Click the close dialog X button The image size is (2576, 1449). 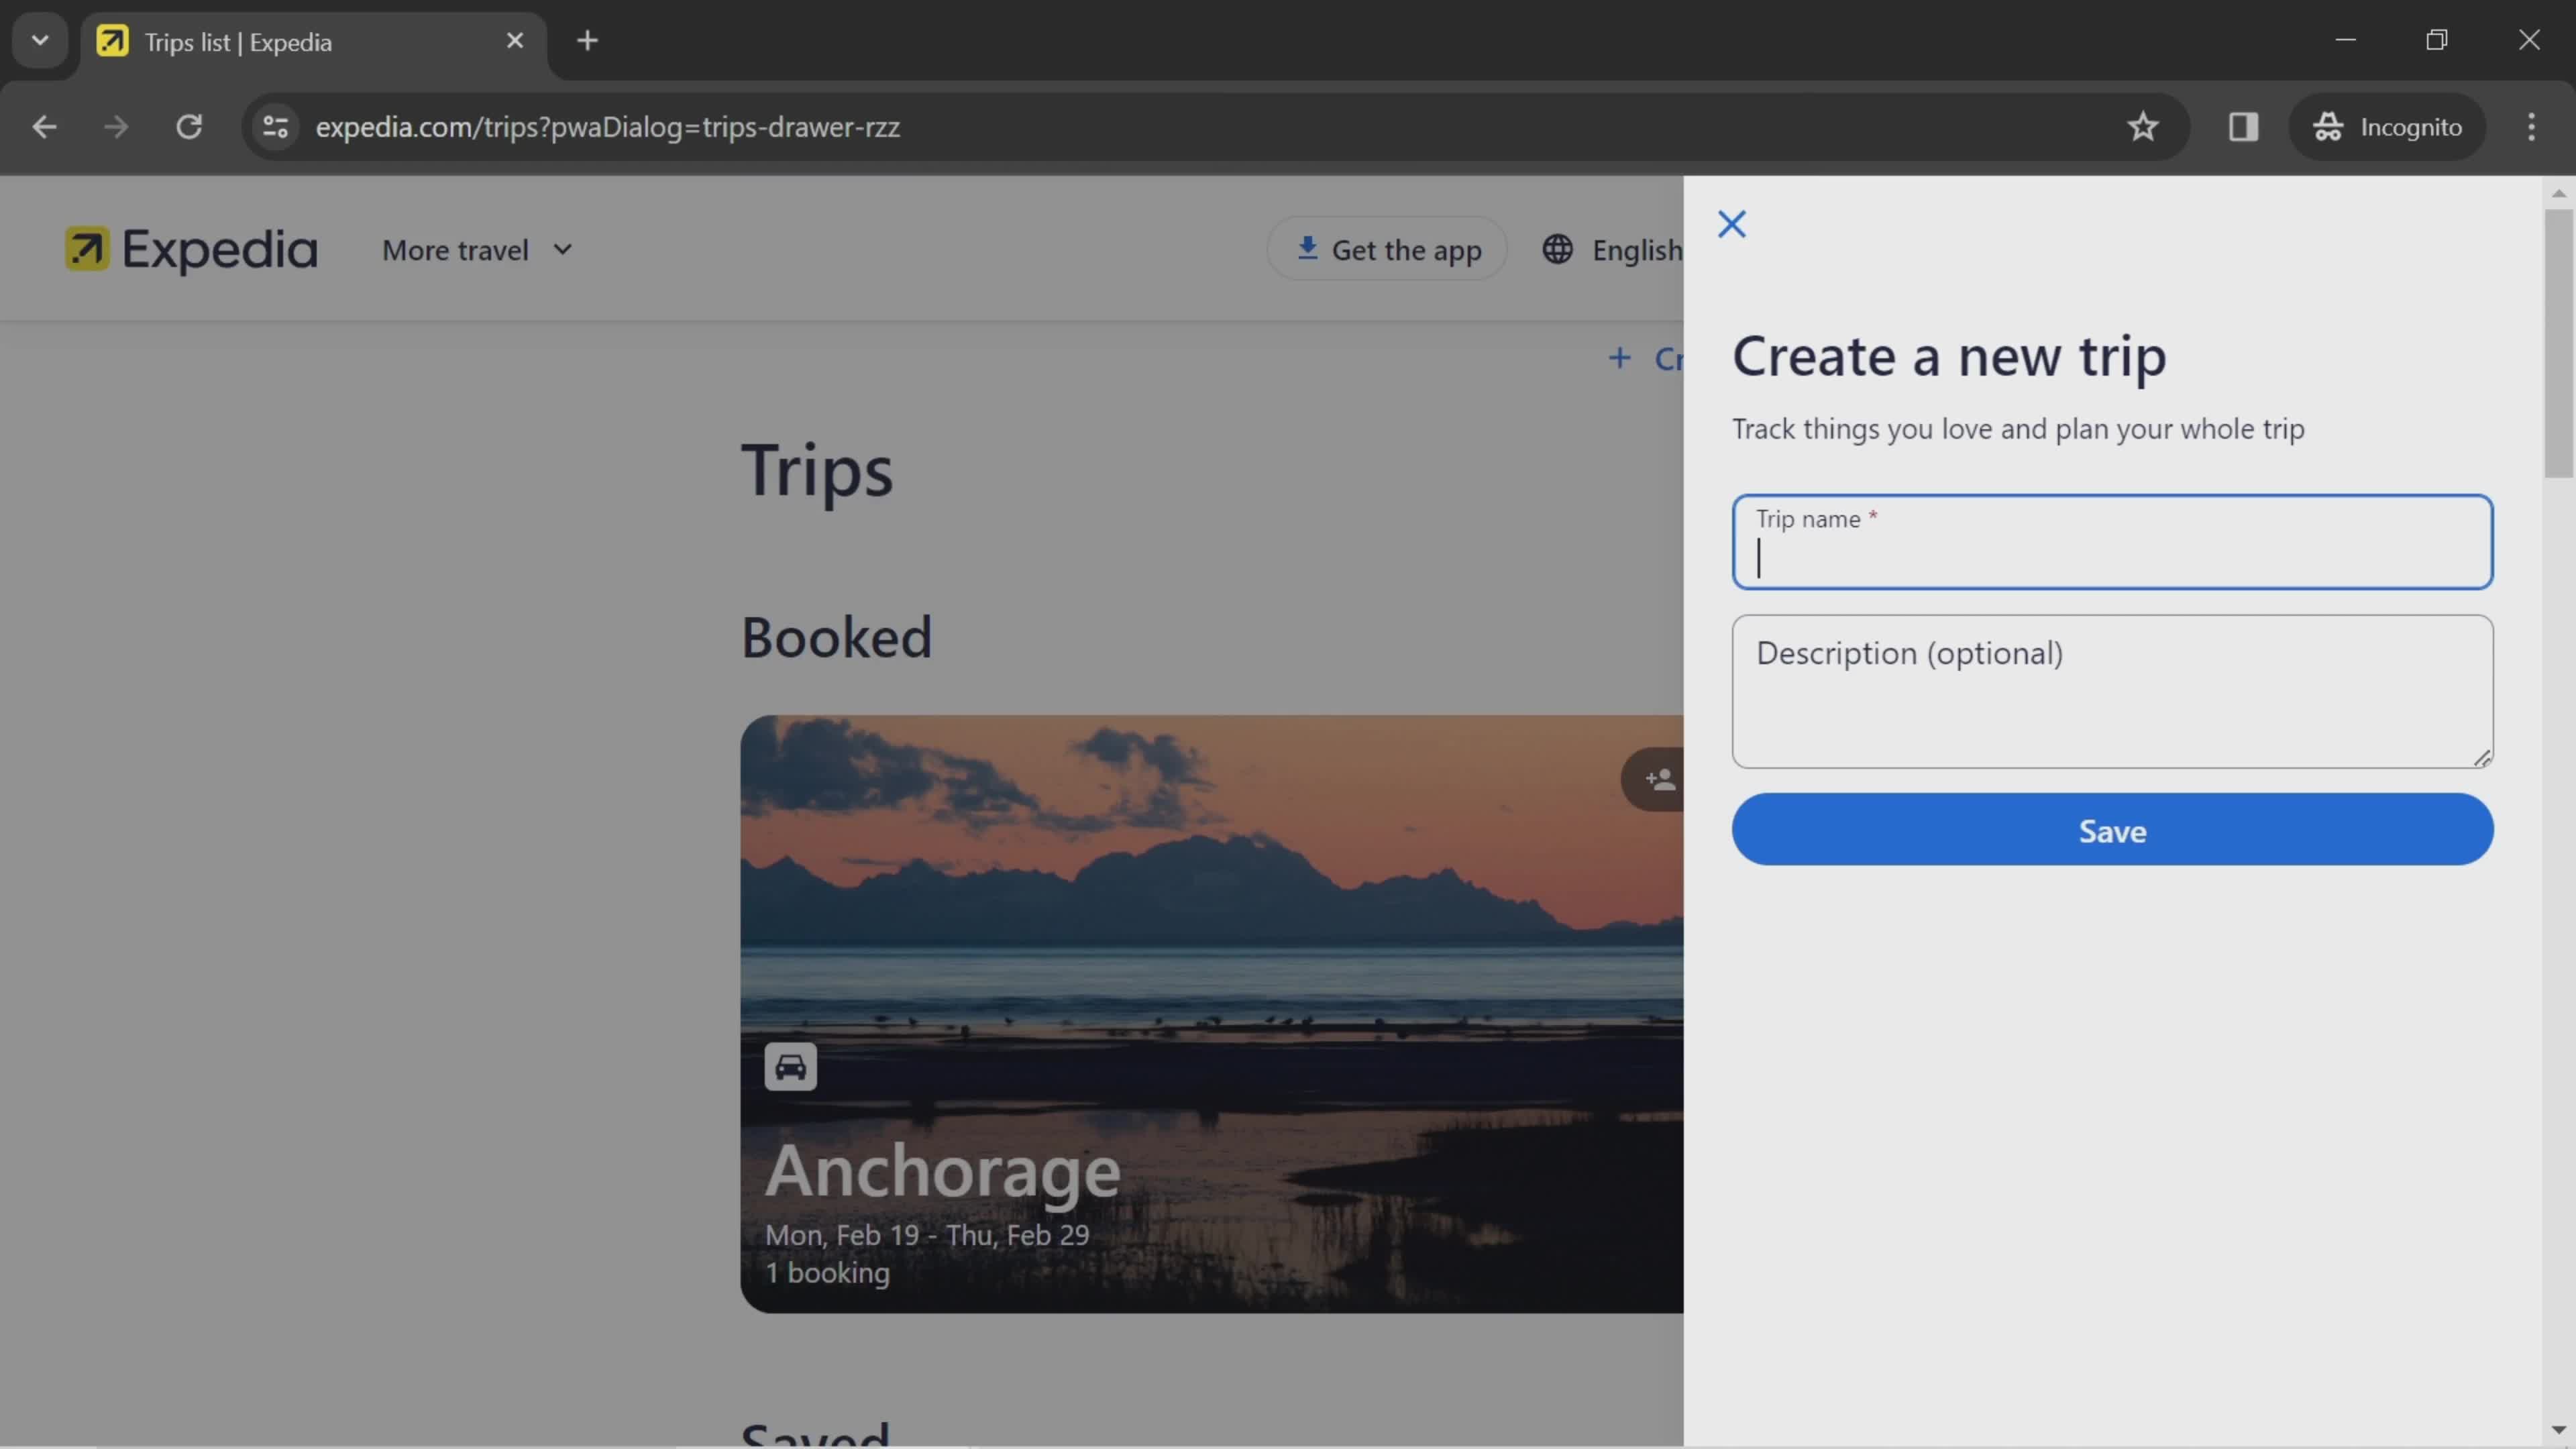tap(1730, 223)
